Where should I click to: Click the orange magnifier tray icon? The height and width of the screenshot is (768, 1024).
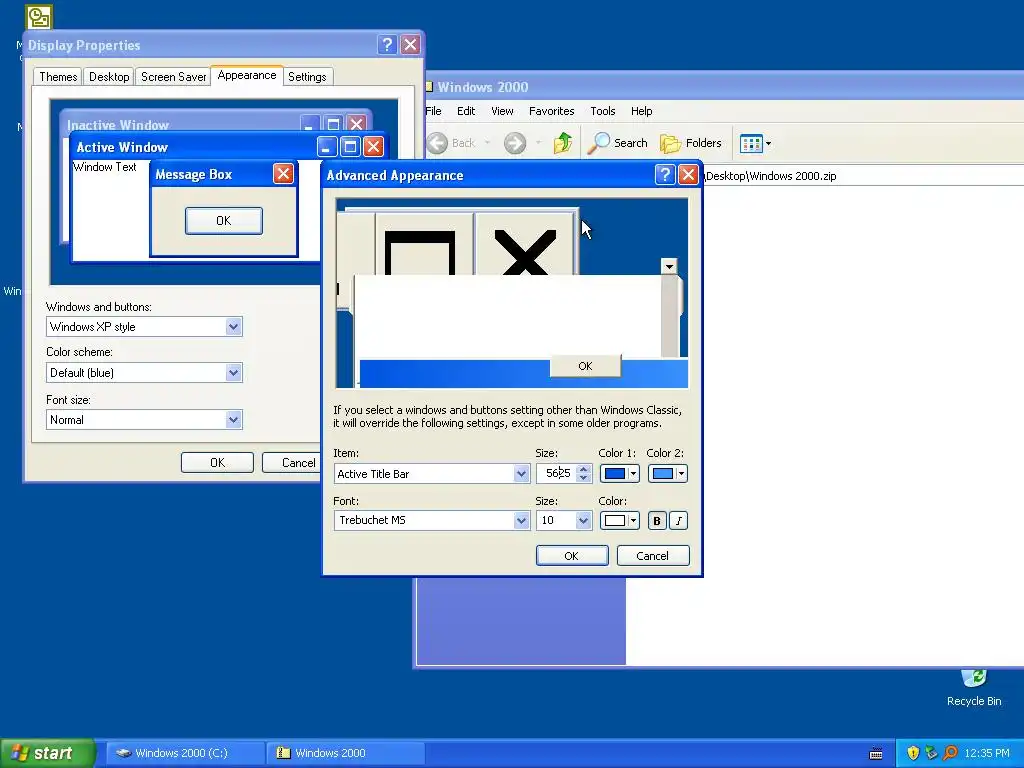(x=950, y=753)
